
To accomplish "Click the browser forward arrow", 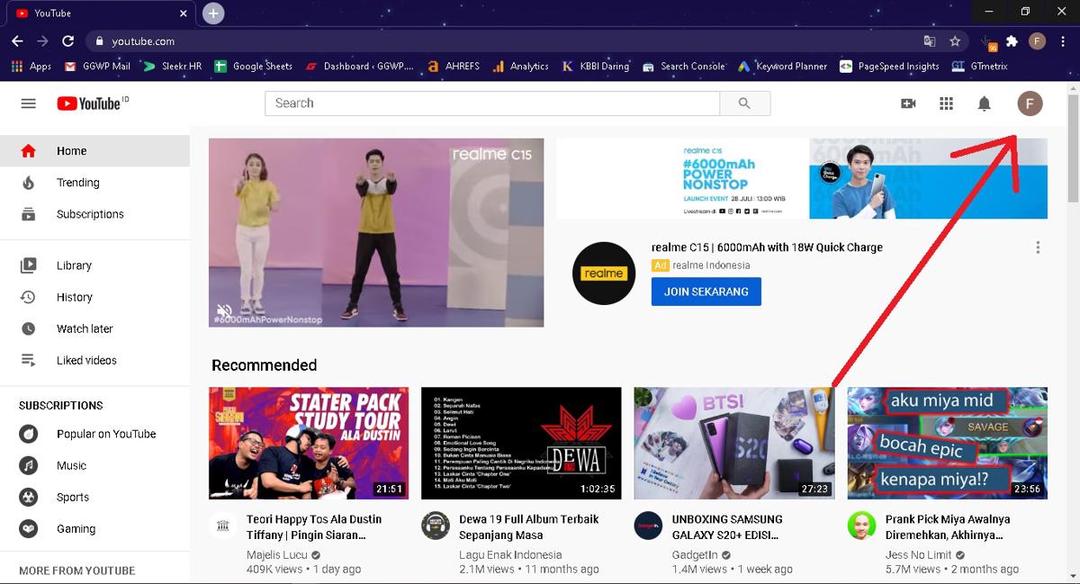I will (43, 41).
